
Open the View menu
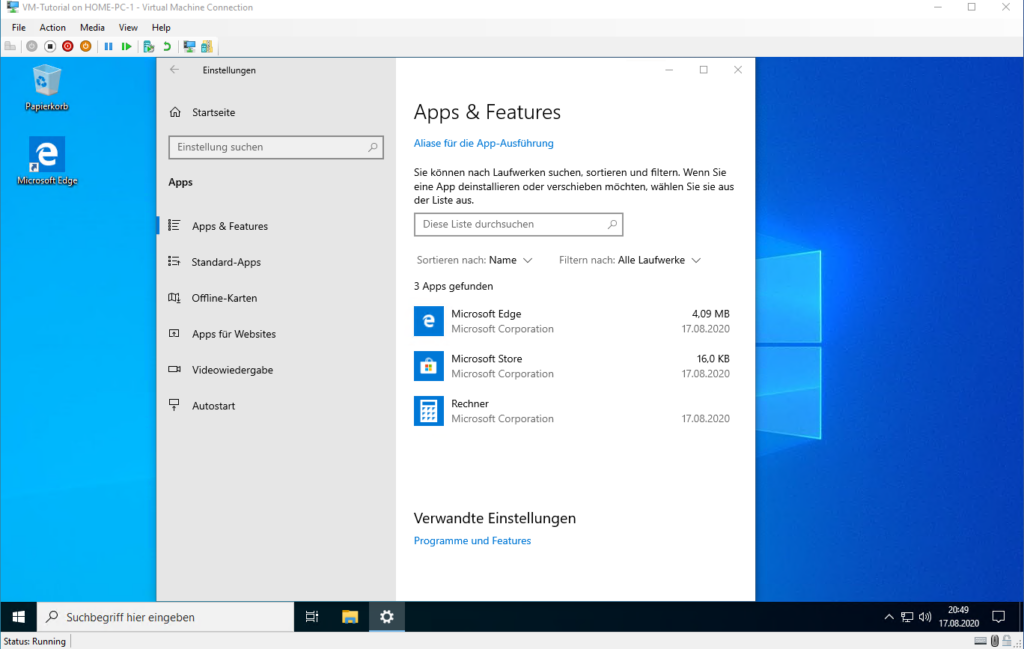(128, 27)
